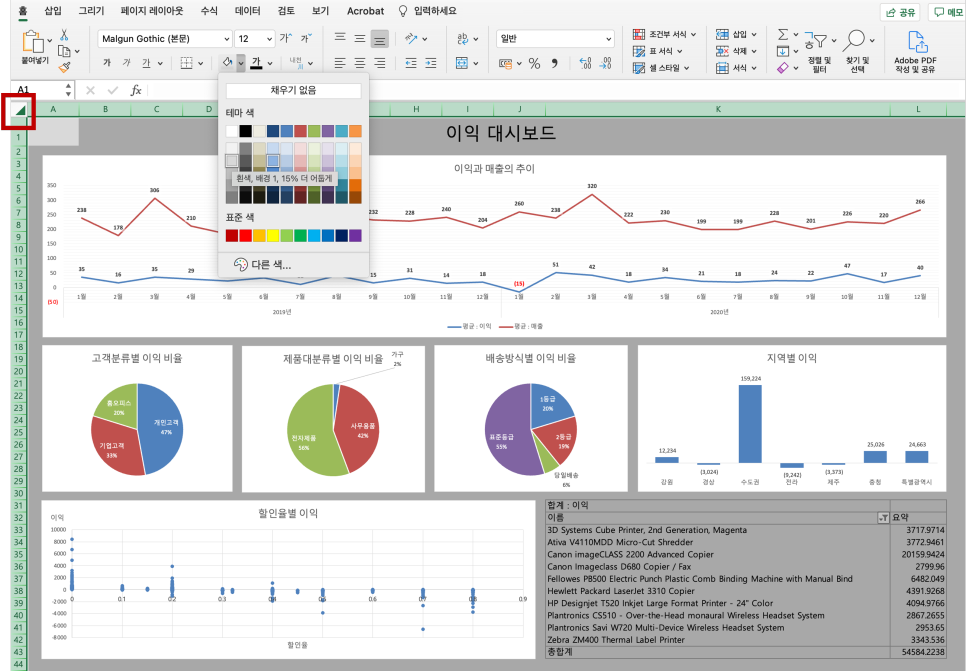Apply comma style number format
This screenshot has height=671, width=966.
[555, 63]
